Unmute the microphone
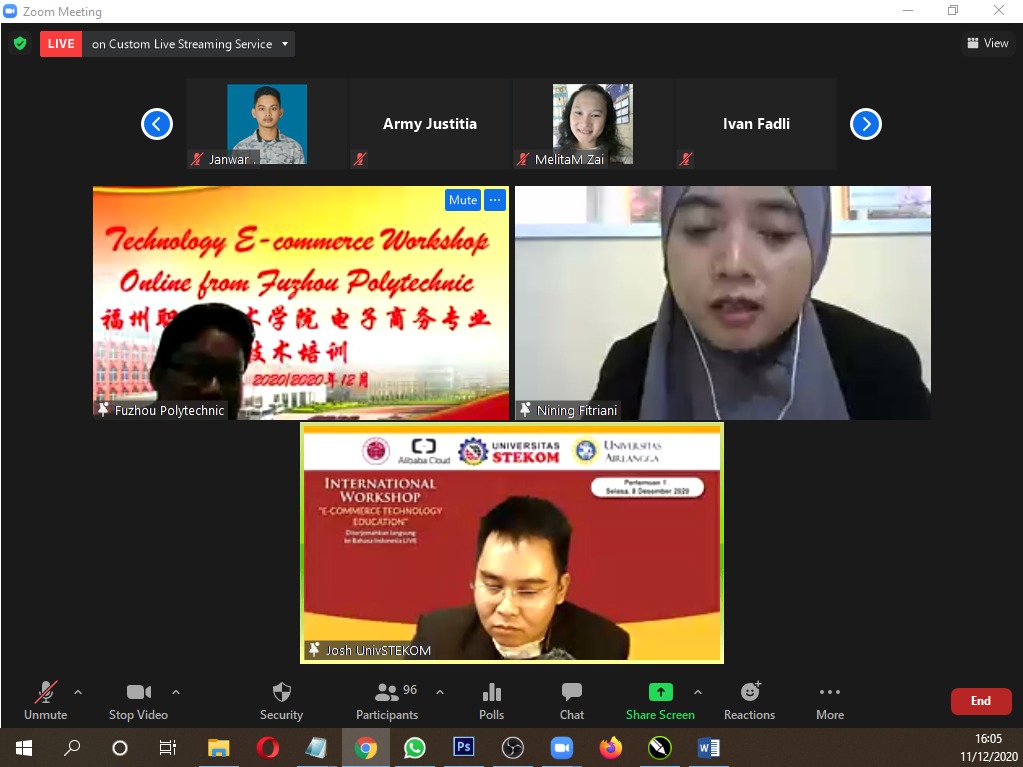Image resolution: width=1023 pixels, height=767 pixels. pyautogui.click(x=46, y=701)
